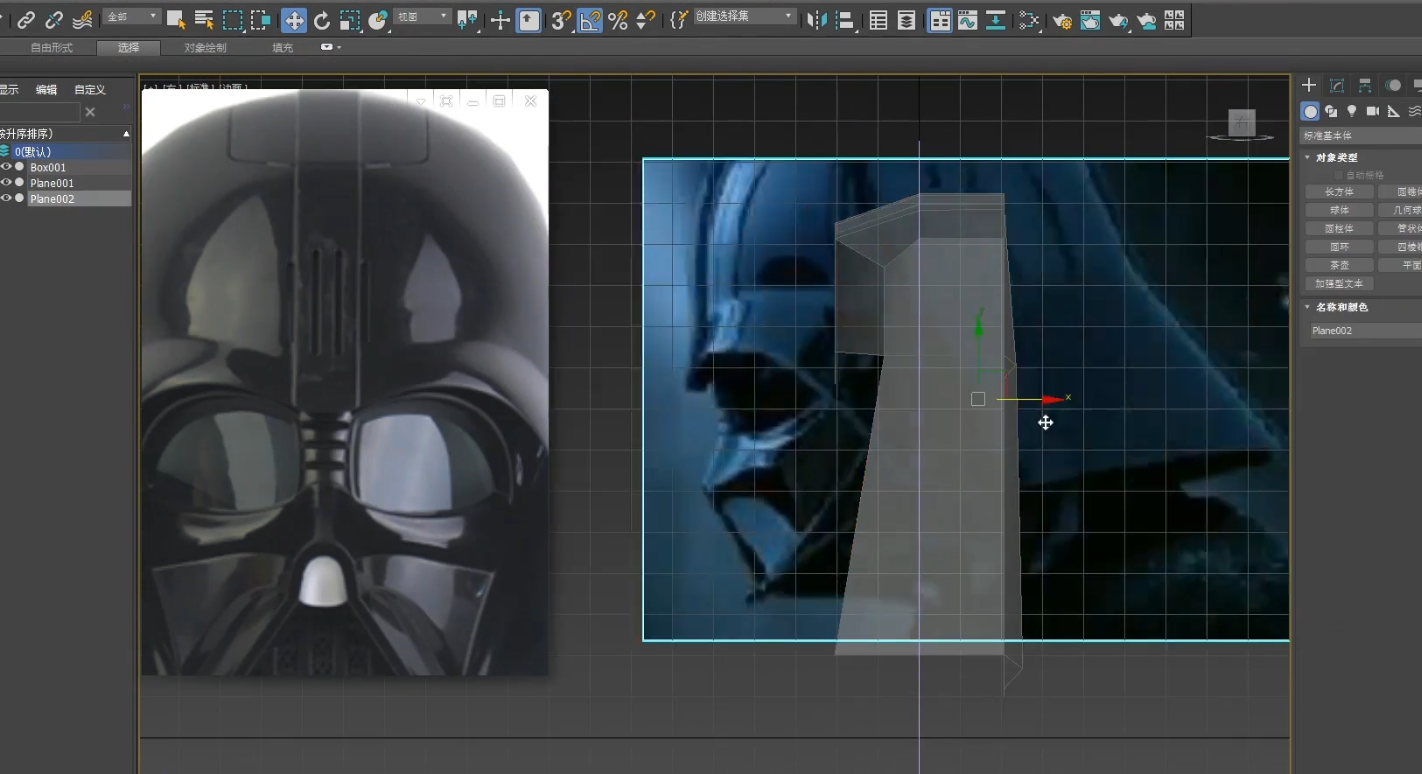Image resolution: width=1422 pixels, height=774 pixels.
Task: Toggle the Angle Snap button
Action: coord(590,19)
